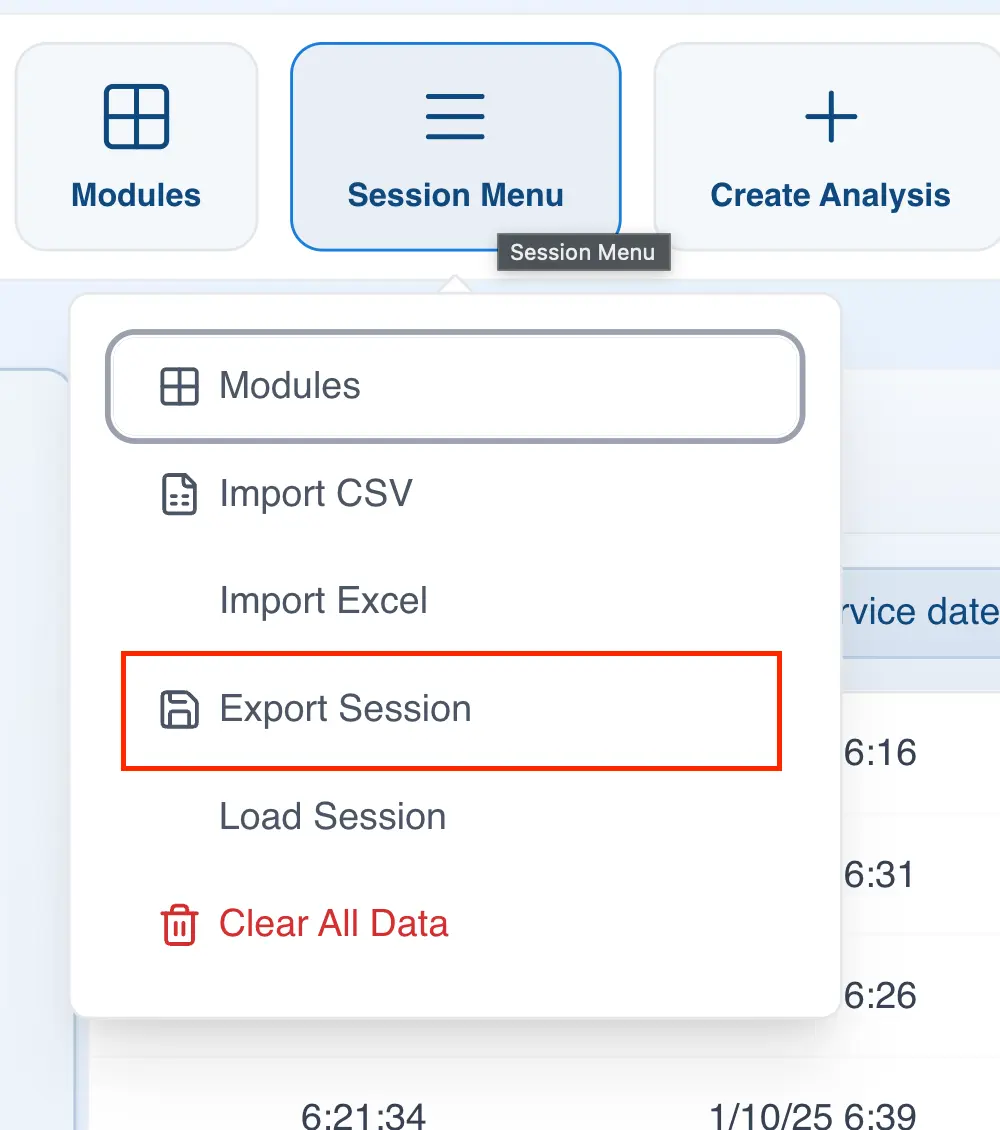This screenshot has height=1130, width=1000.
Task: Select the table cell showing 6:16
Action: click(880, 752)
